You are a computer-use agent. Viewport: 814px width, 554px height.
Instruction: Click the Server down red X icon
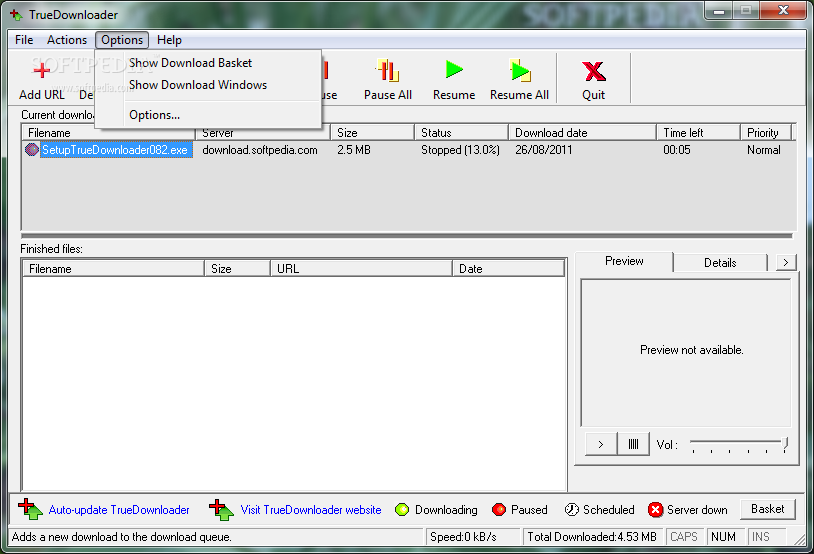tap(655, 510)
